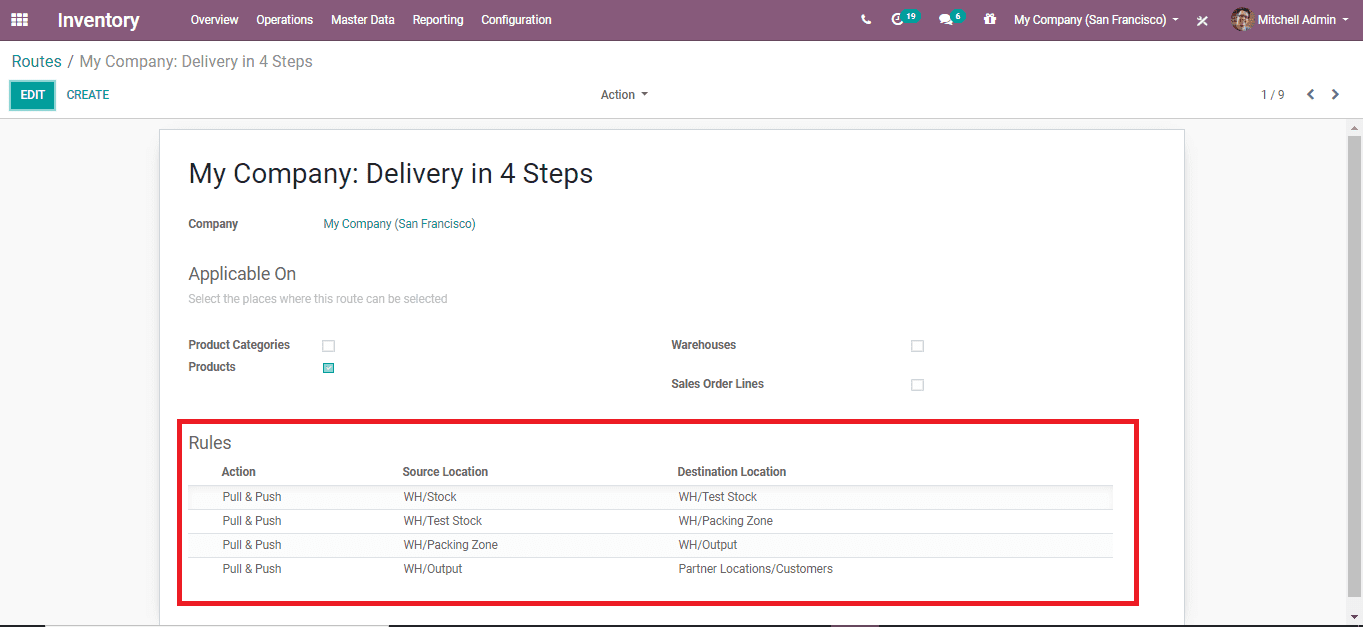Viewport: 1363px width, 627px height.
Task: Open the rule with source WH/Stock
Action: pos(650,497)
